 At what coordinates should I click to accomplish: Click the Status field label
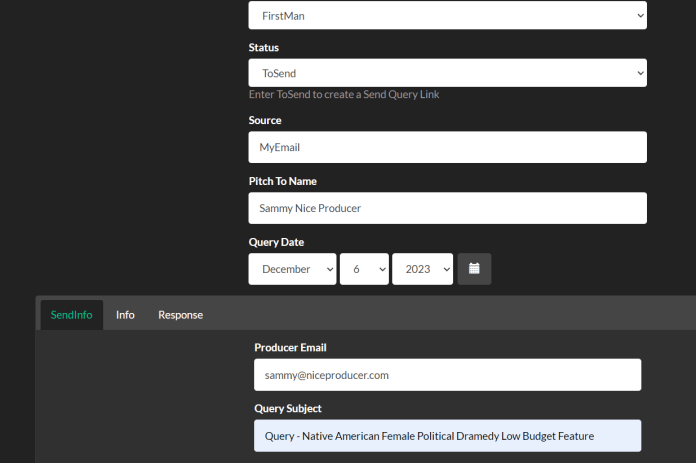pos(264,47)
